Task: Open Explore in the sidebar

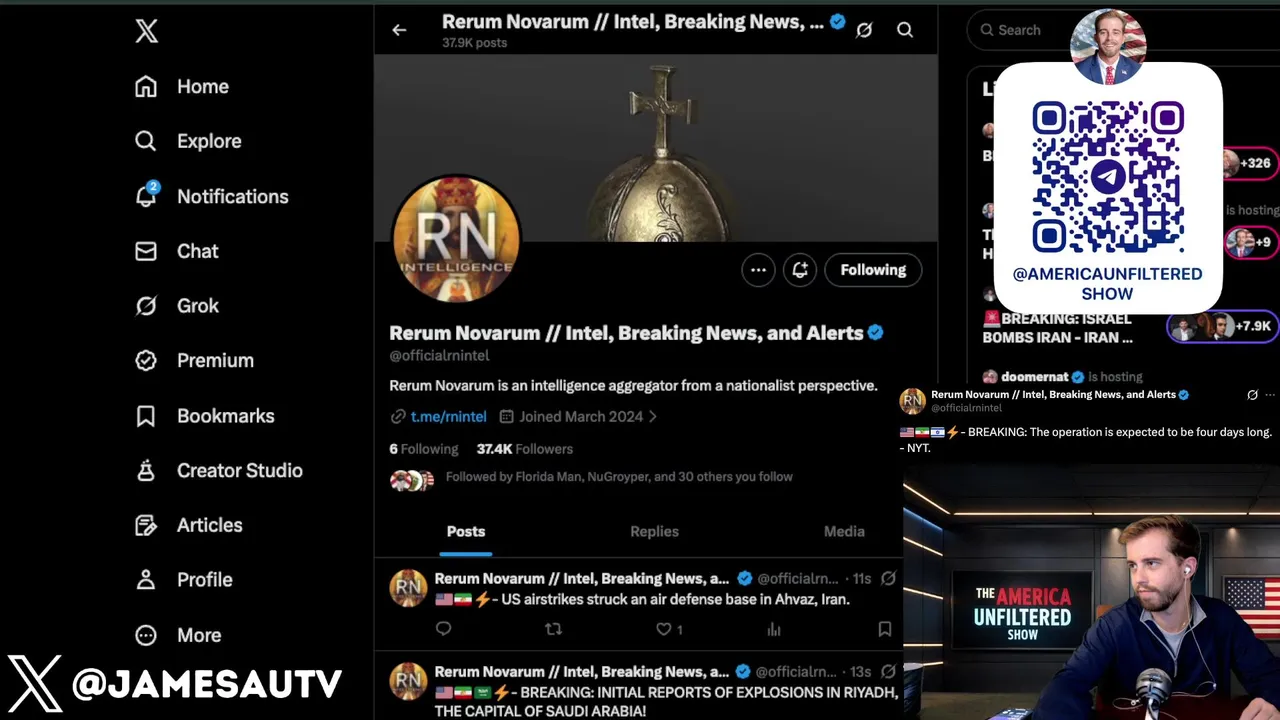Action: point(188,141)
